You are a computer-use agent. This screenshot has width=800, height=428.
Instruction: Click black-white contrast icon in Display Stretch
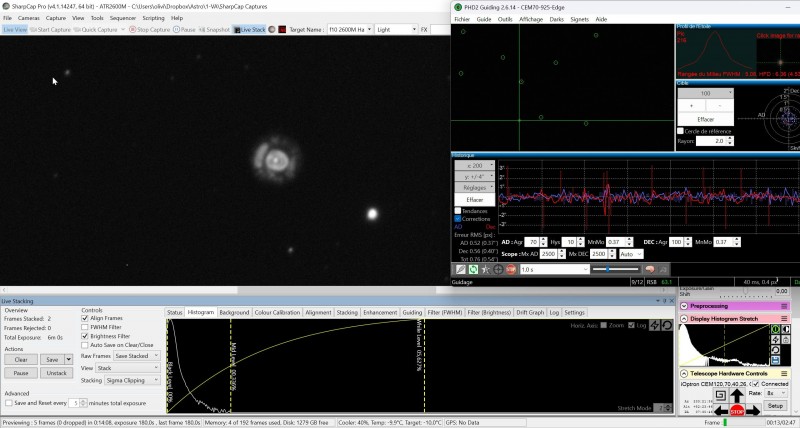[x=786, y=330]
